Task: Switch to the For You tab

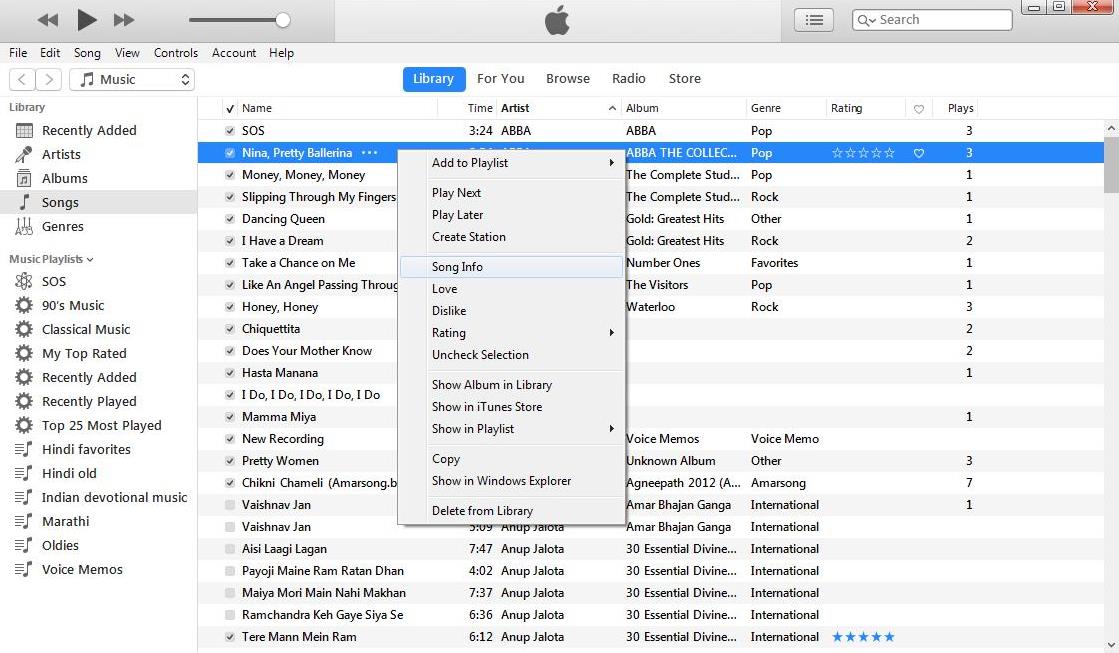Action: coord(500,79)
